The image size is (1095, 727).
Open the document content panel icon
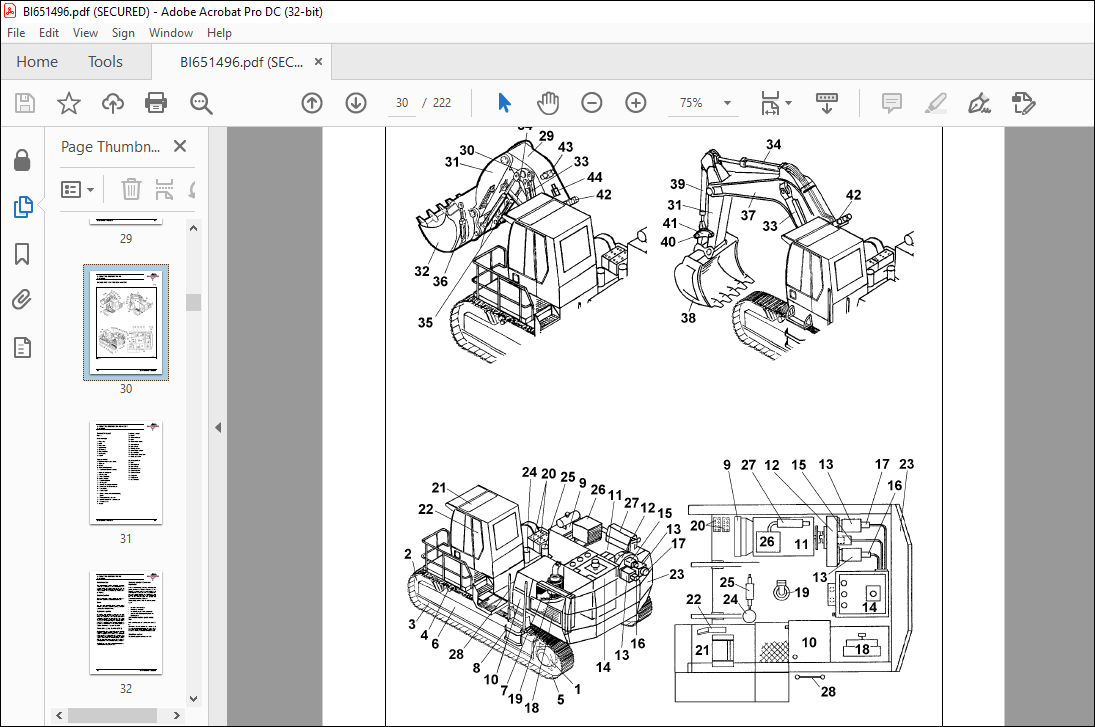[22, 347]
